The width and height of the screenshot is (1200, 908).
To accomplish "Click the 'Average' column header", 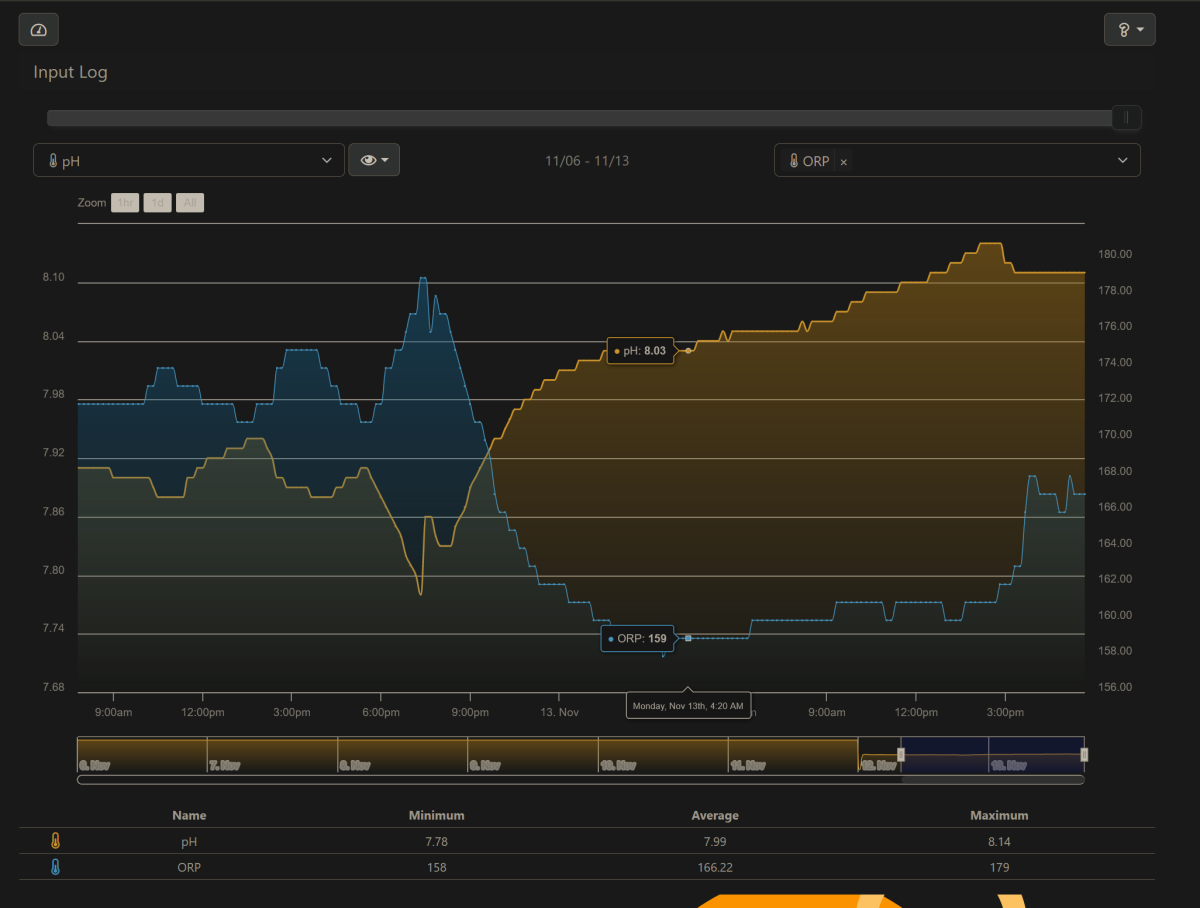I will click(x=715, y=816).
